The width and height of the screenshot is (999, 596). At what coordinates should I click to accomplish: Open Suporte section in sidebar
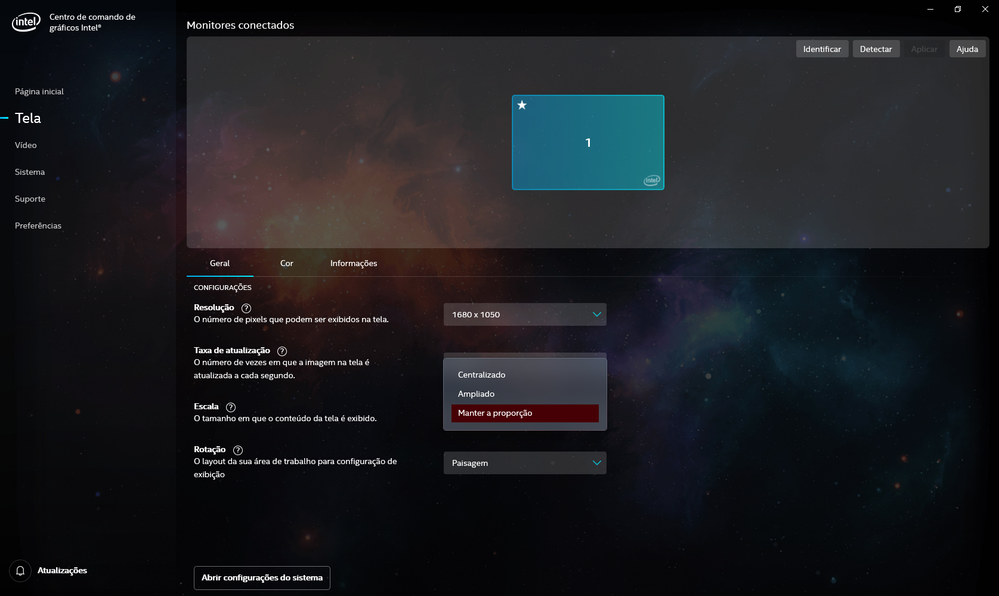(x=30, y=199)
